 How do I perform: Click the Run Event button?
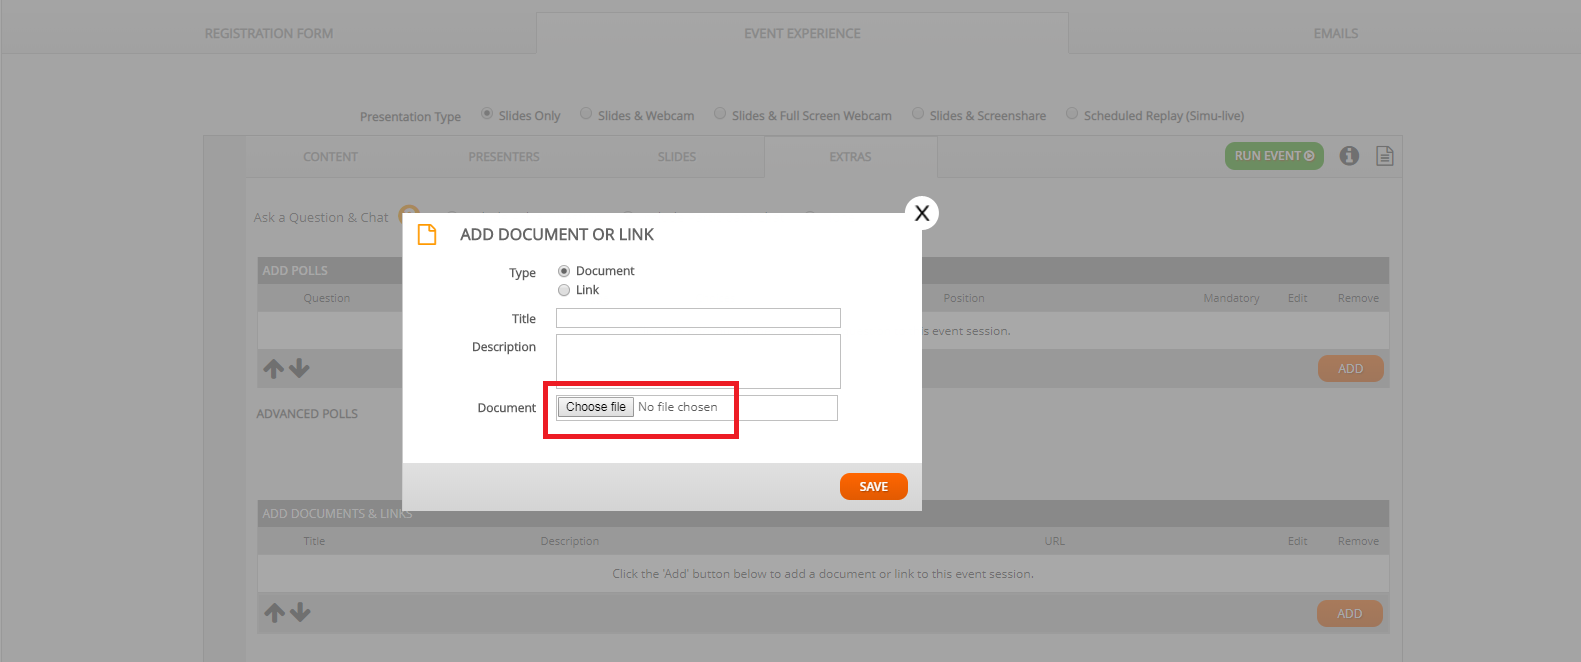[x=1274, y=156]
